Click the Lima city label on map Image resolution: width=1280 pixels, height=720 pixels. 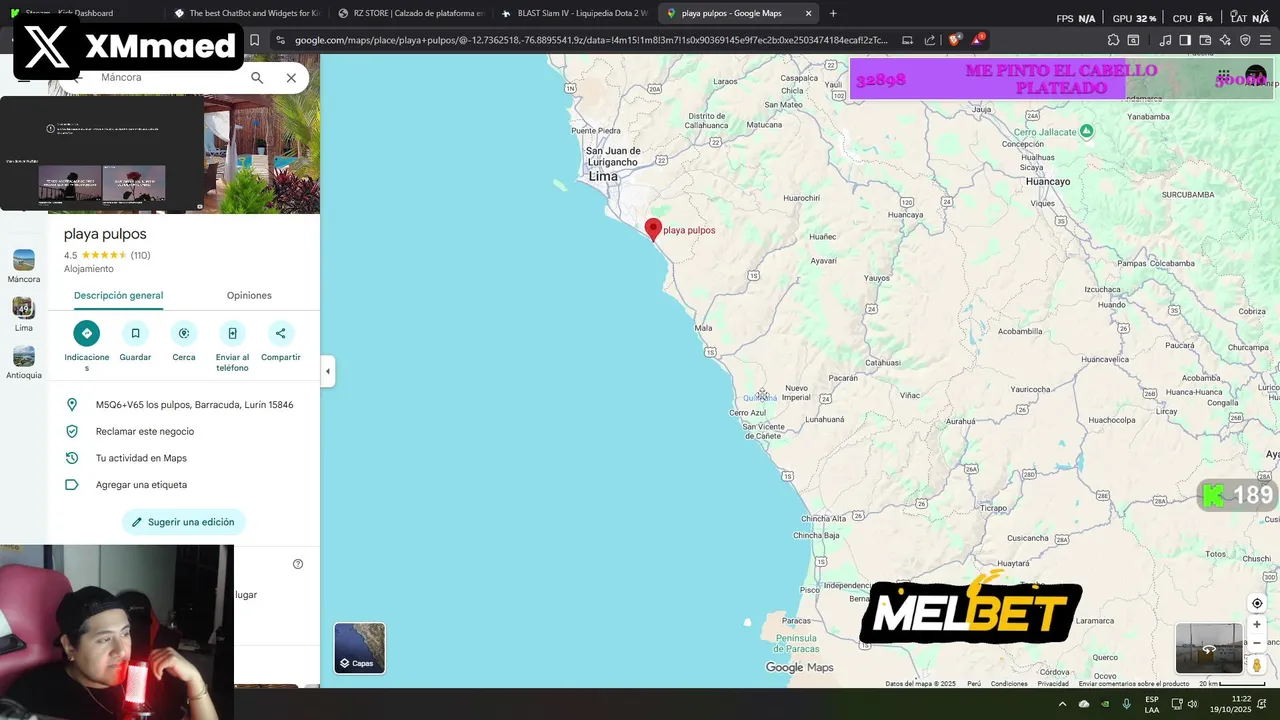(603, 176)
